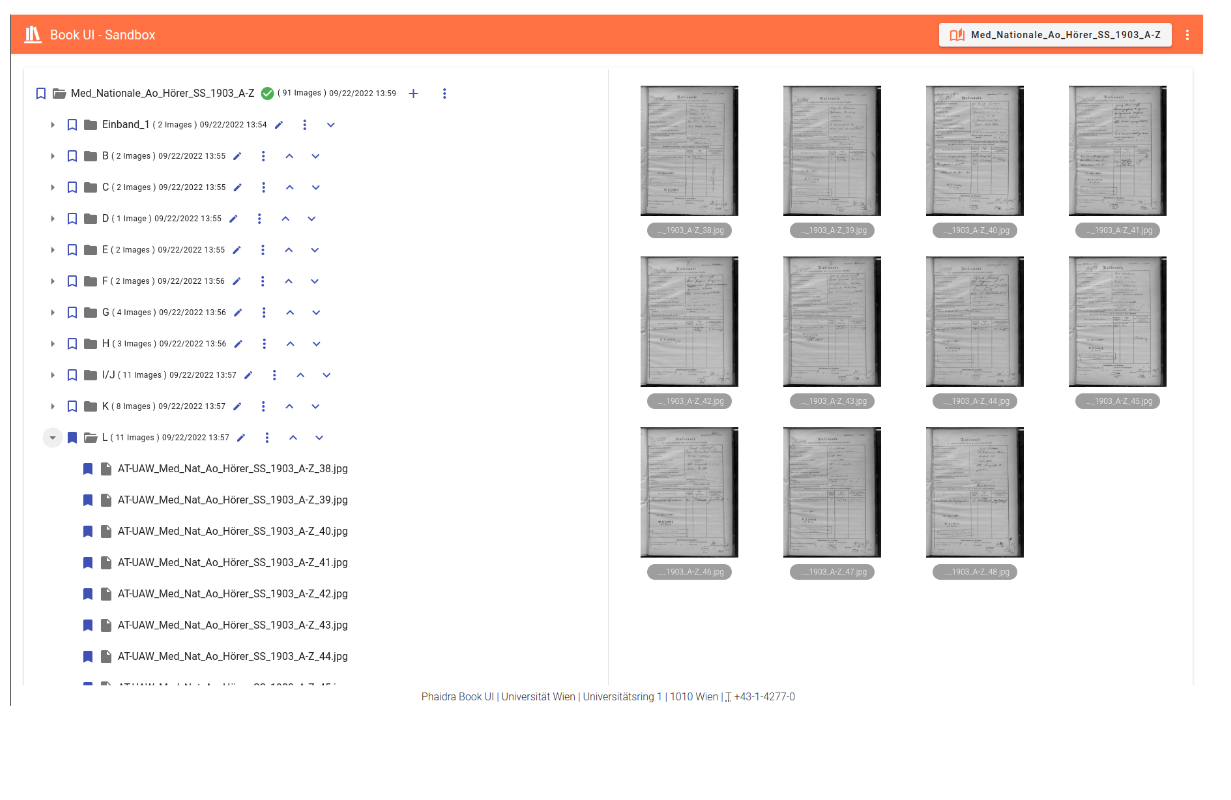Click the add plus icon beside root folder
Viewport: 1231px width, 800px height.
[x=414, y=94]
